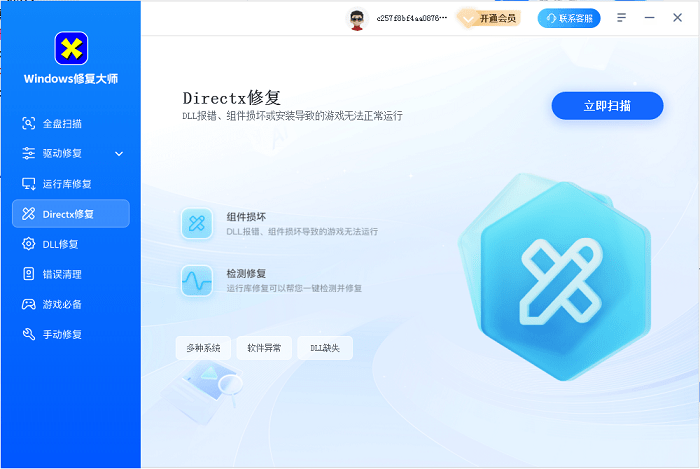The width and height of the screenshot is (700, 469).
Task: Click the 错误清理 icon in sidebar
Action: [29, 274]
